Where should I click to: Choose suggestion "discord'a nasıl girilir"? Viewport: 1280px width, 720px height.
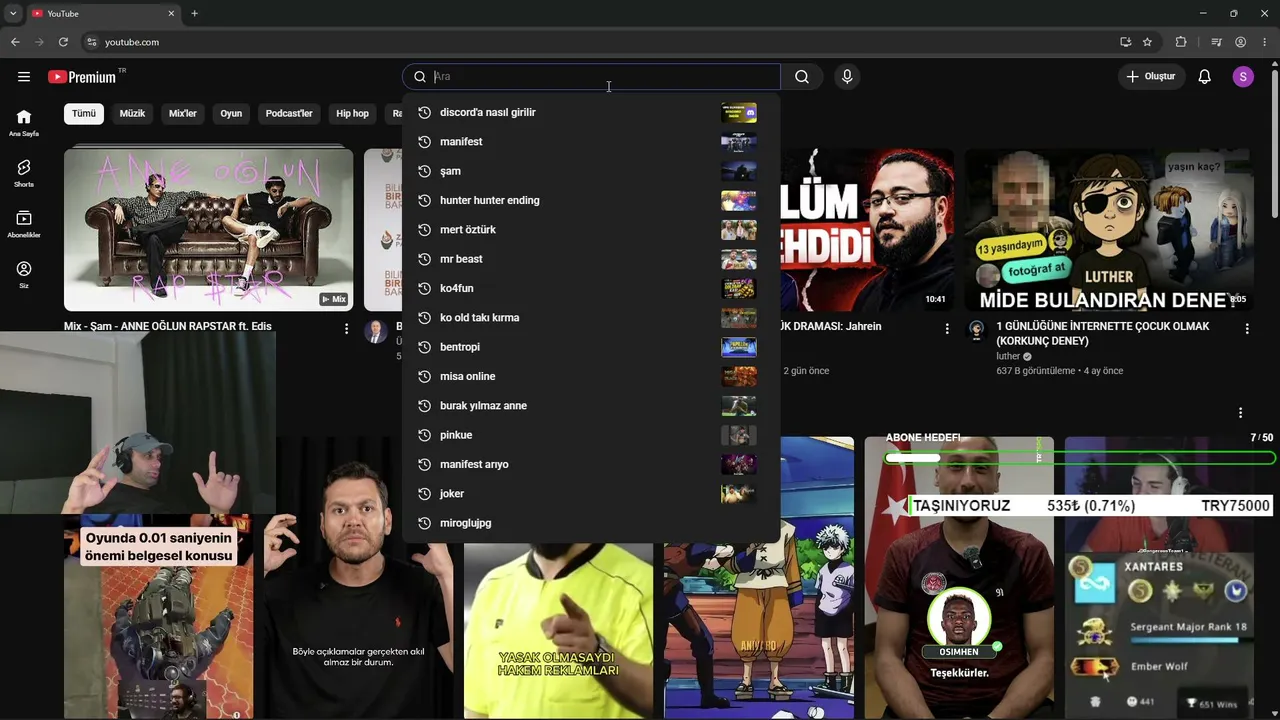tap(591, 113)
